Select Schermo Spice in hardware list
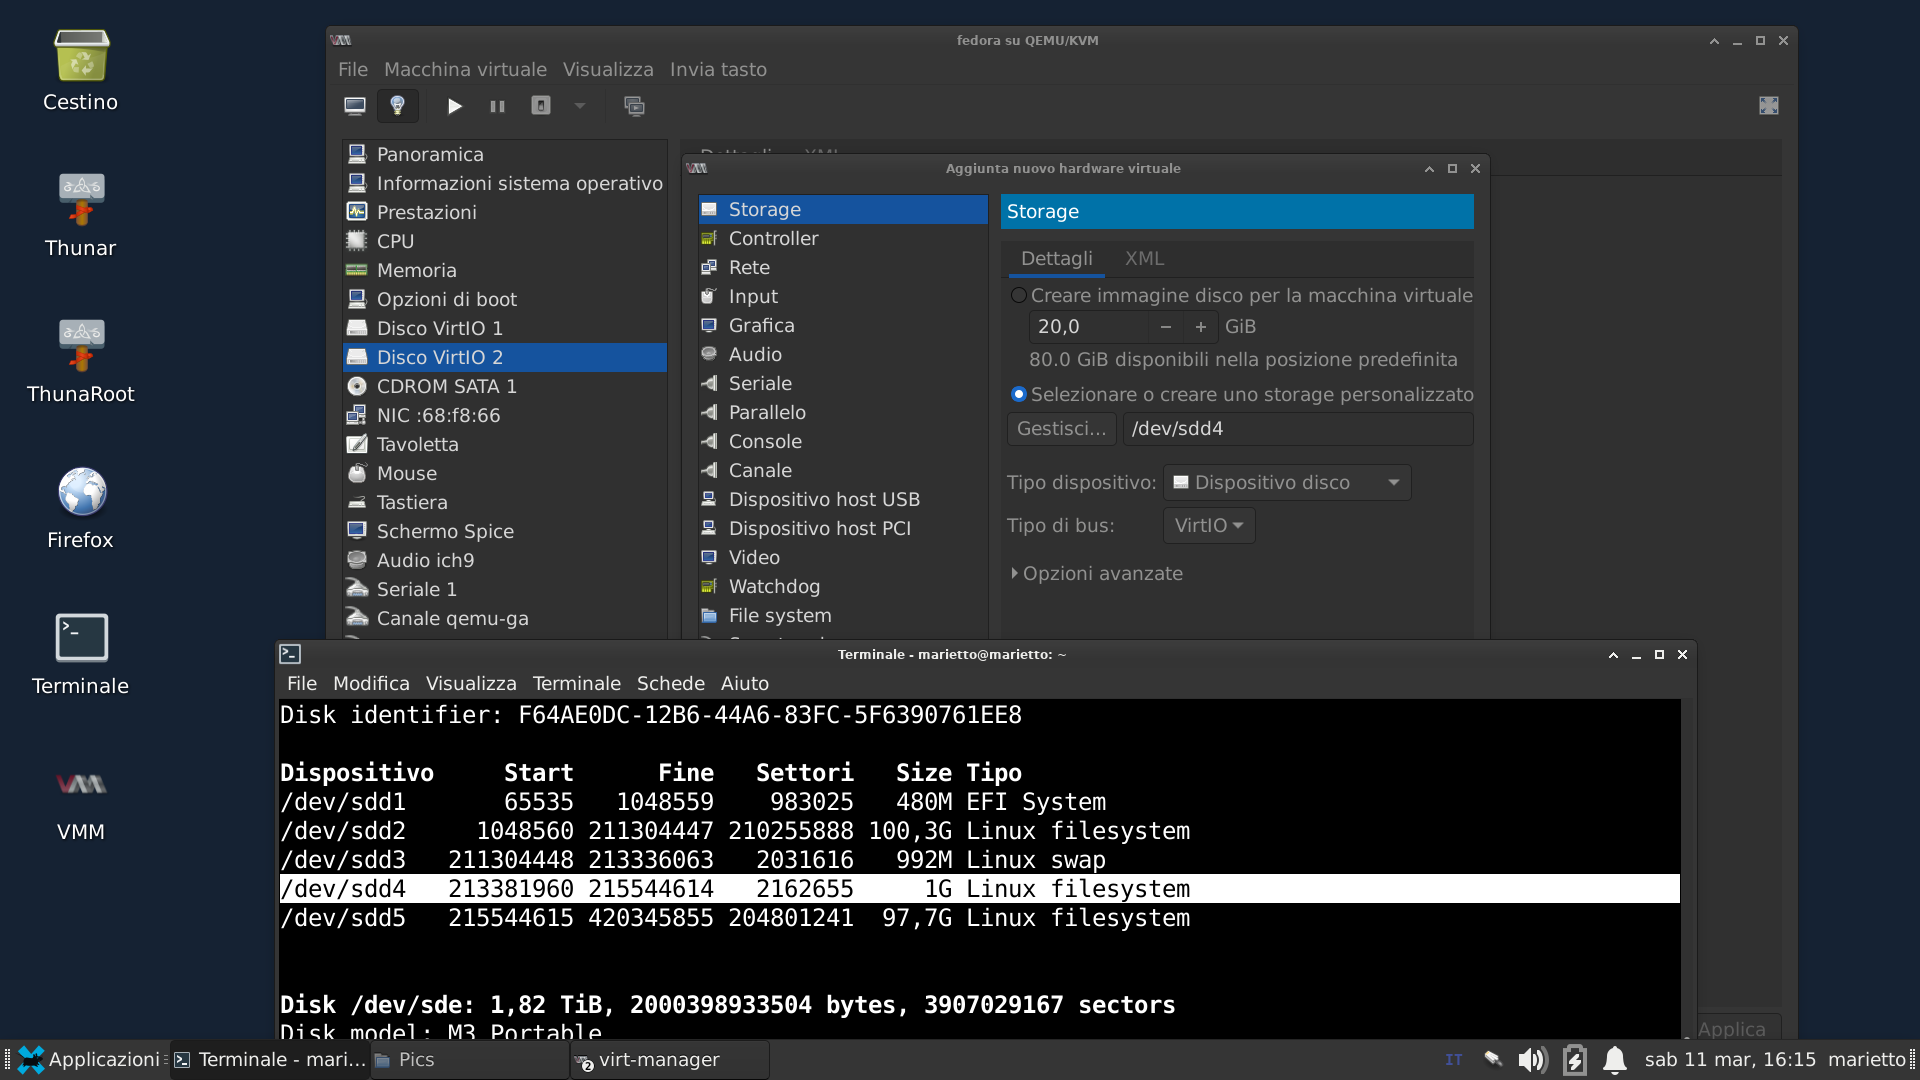Image resolution: width=1920 pixels, height=1080 pixels. pos(505,531)
